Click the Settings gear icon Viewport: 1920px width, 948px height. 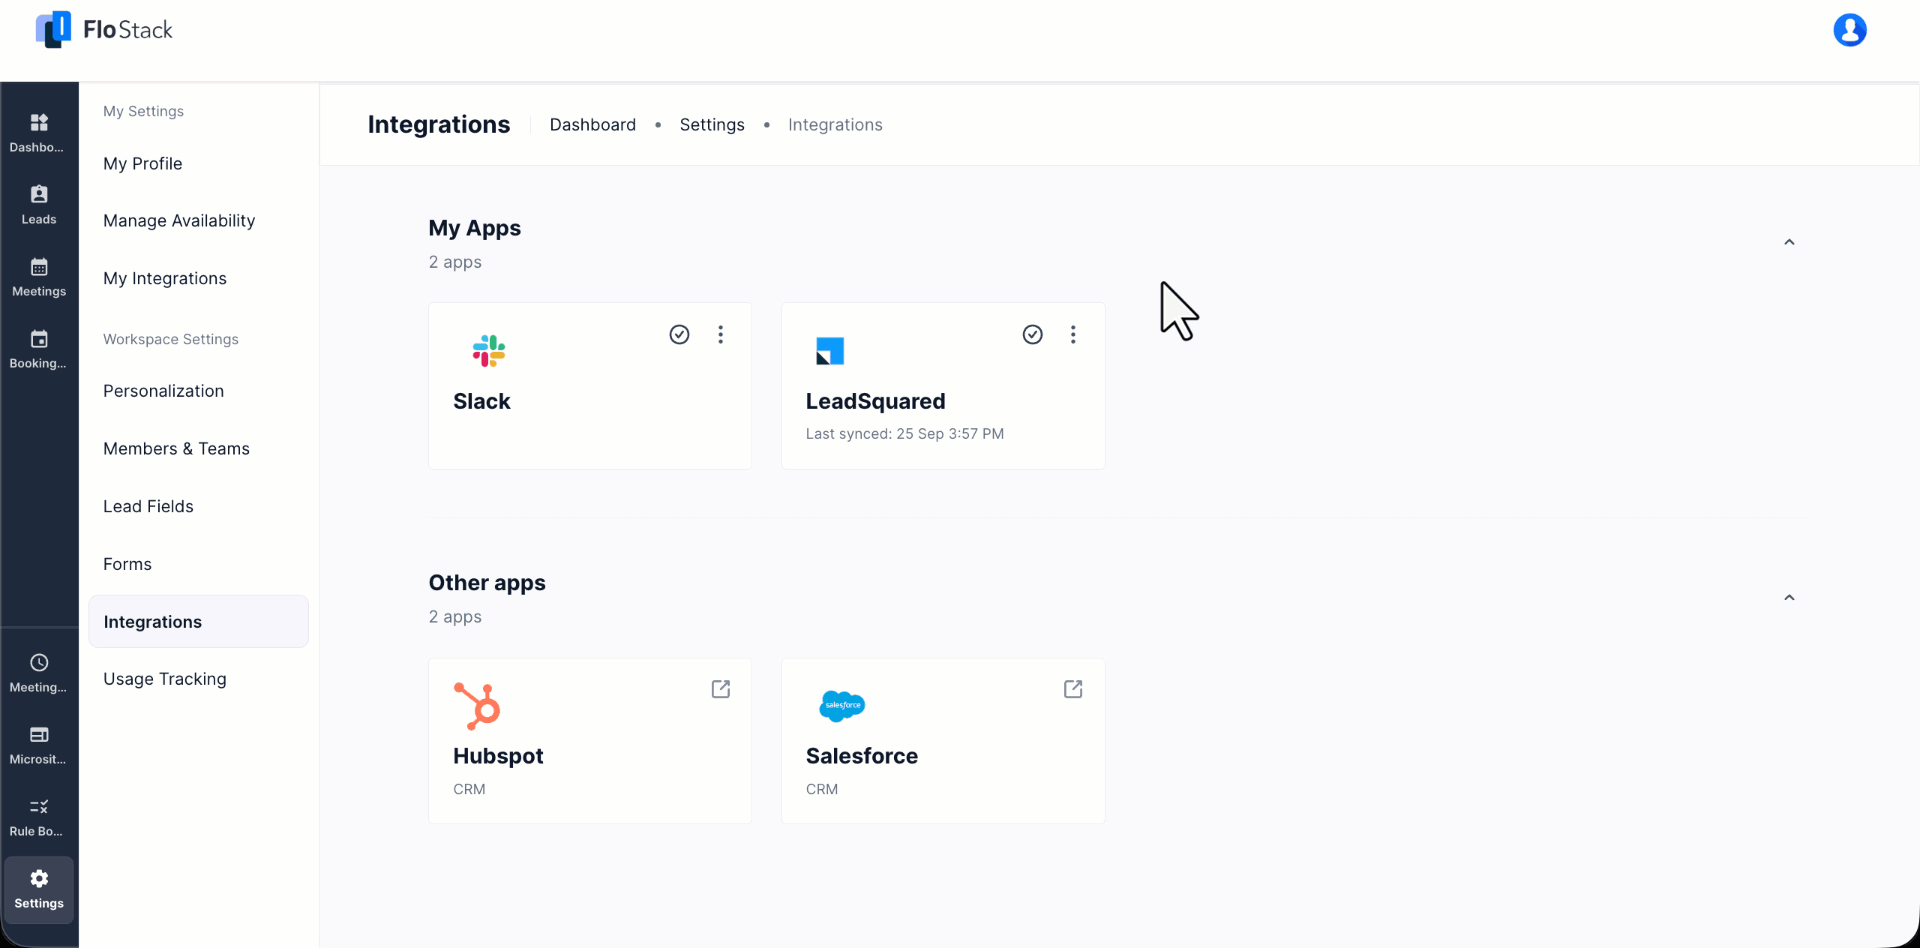coord(39,878)
